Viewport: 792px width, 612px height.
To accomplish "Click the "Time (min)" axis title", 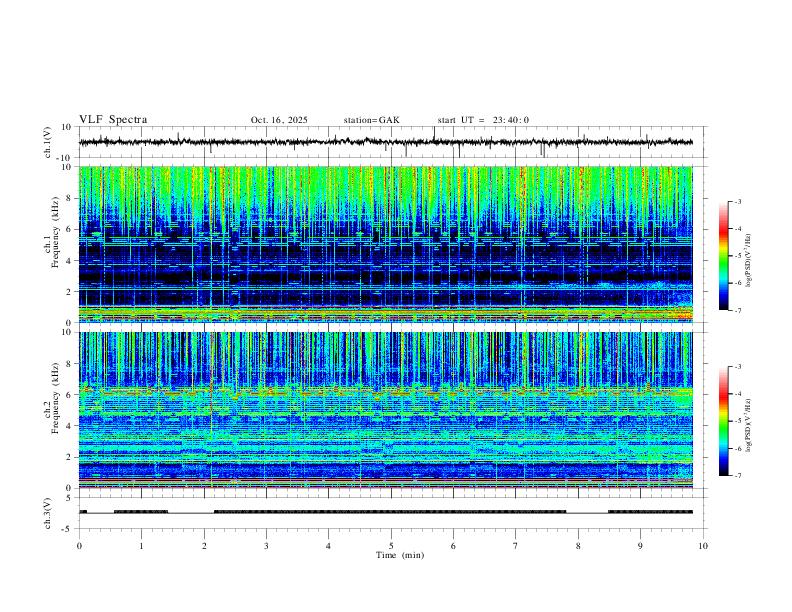I will tap(400, 555).
